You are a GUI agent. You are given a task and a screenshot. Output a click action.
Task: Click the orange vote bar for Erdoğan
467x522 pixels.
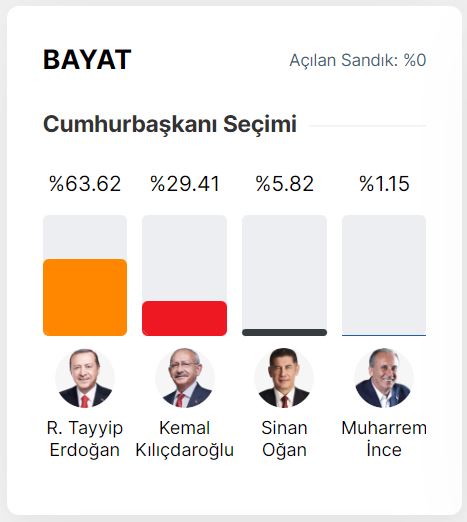point(85,297)
